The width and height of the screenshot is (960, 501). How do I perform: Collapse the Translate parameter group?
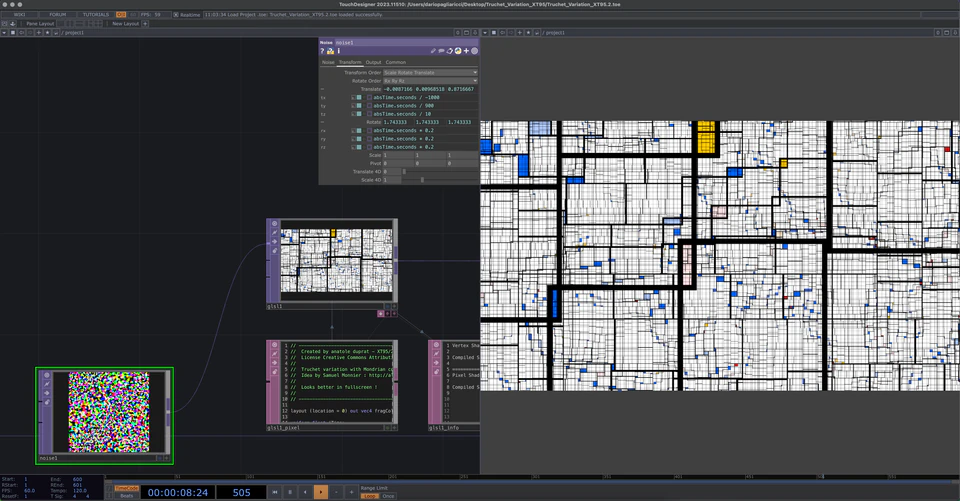pyautogui.click(x=323, y=89)
